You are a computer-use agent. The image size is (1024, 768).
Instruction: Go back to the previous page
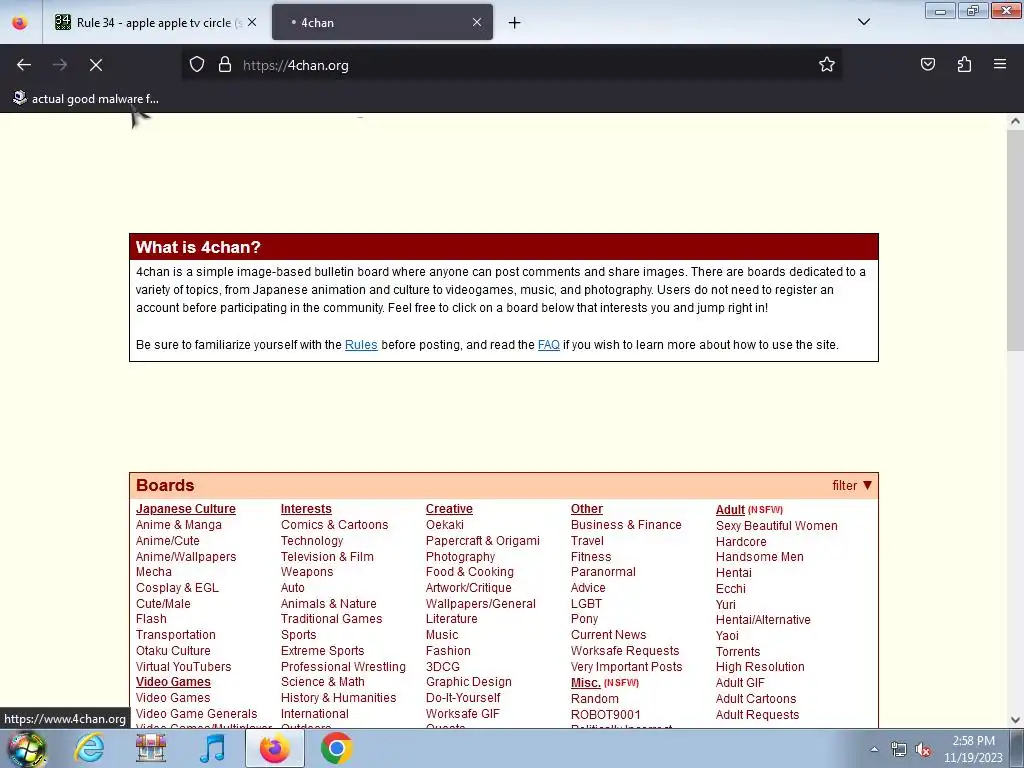(24, 65)
